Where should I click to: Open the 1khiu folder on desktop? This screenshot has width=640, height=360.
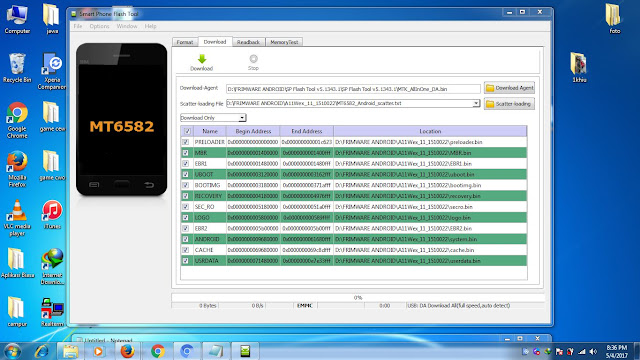(579, 68)
